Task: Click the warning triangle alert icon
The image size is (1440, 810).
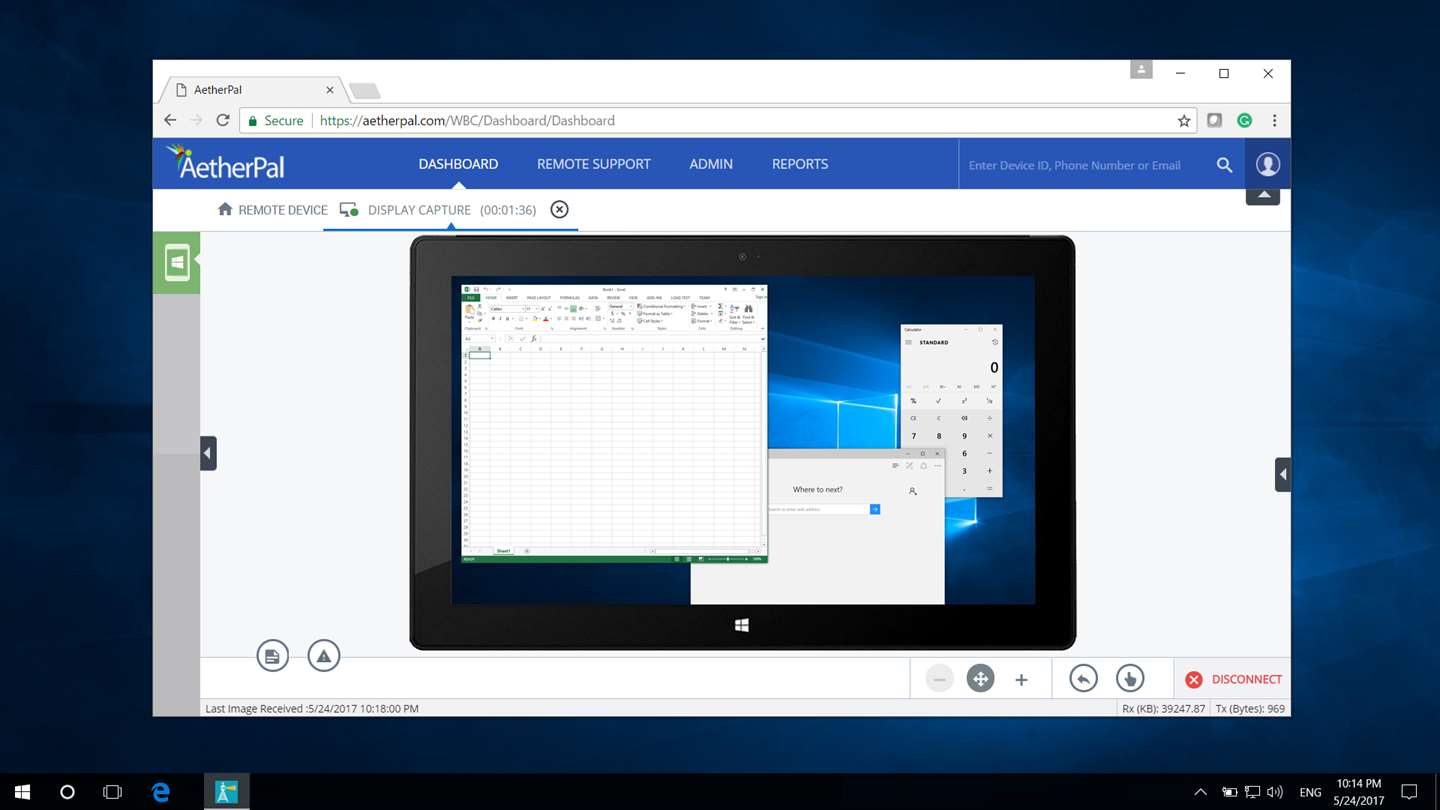Action: click(x=323, y=656)
